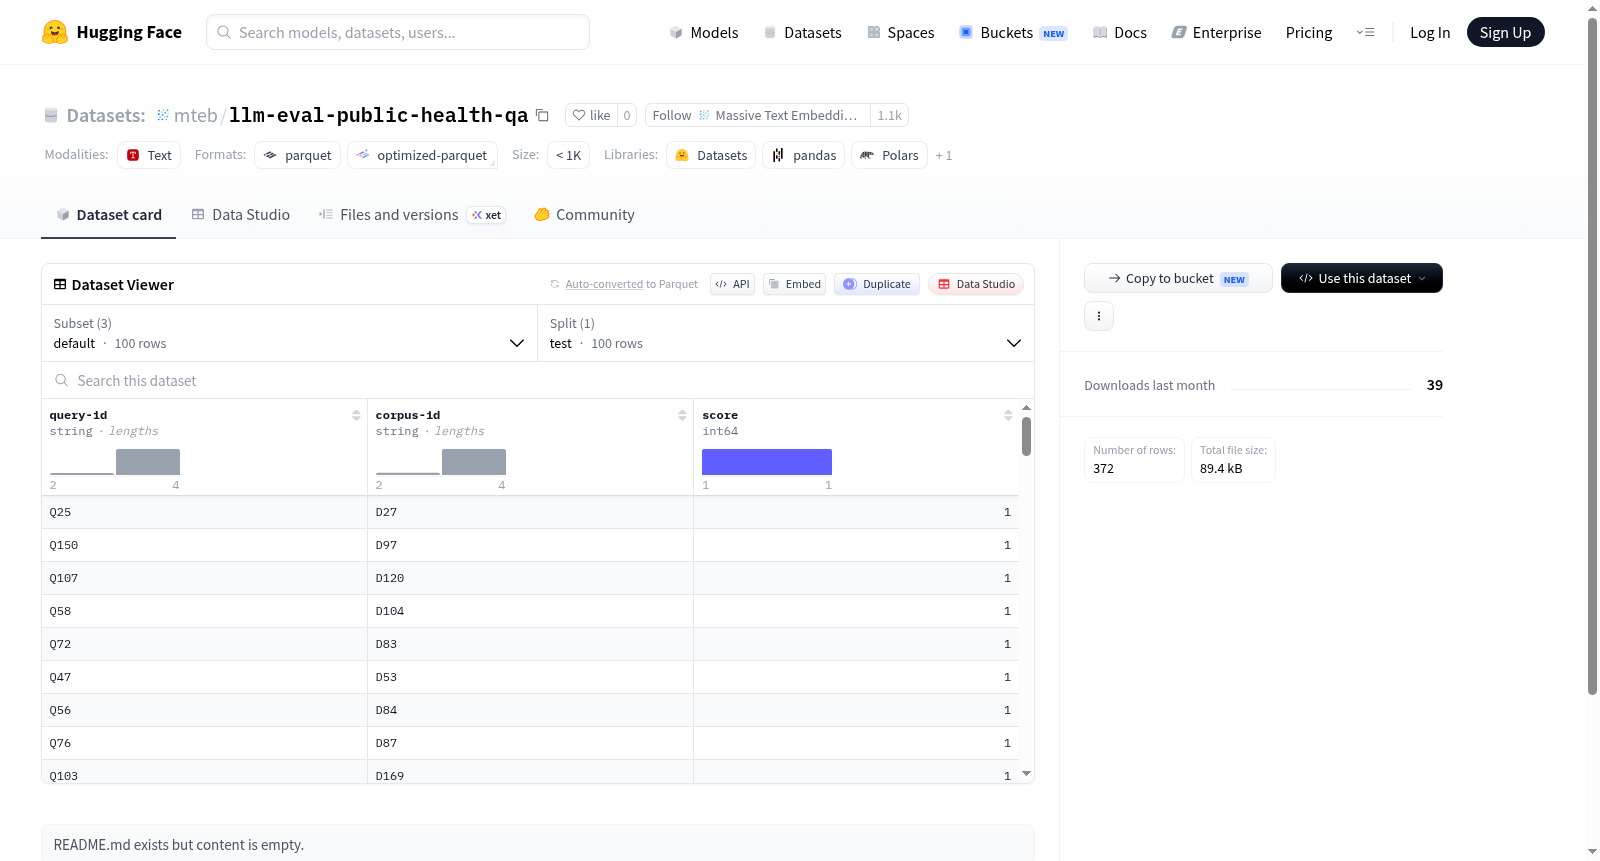Switch to the Dataset card tab
The width and height of the screenshot is (1600, 861).
point(109,214)
